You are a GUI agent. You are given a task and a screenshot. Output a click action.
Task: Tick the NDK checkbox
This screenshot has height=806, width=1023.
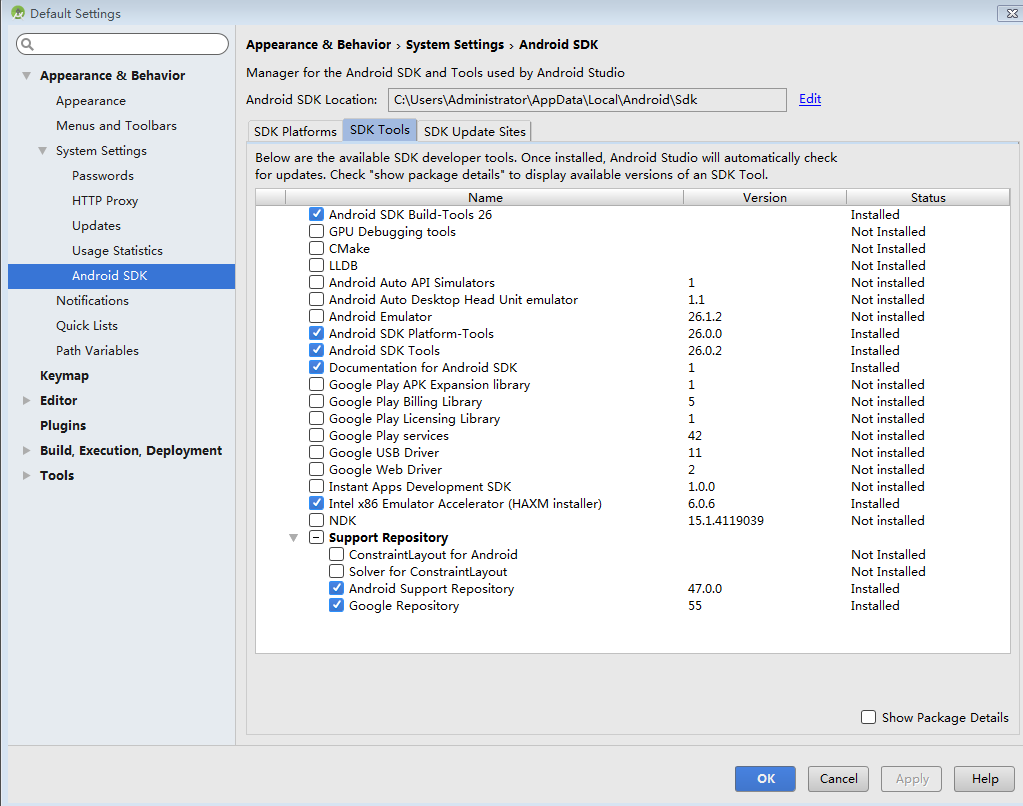[316, 519]
